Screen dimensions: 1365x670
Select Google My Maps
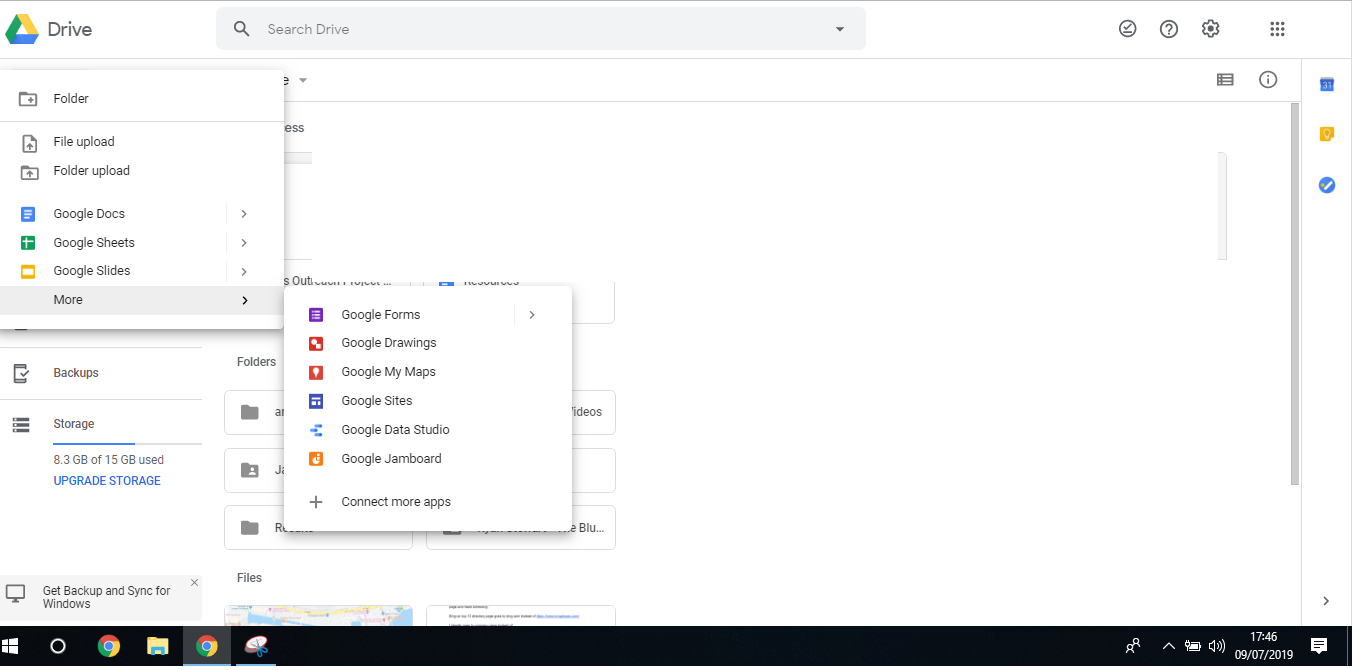pos(428,372)
